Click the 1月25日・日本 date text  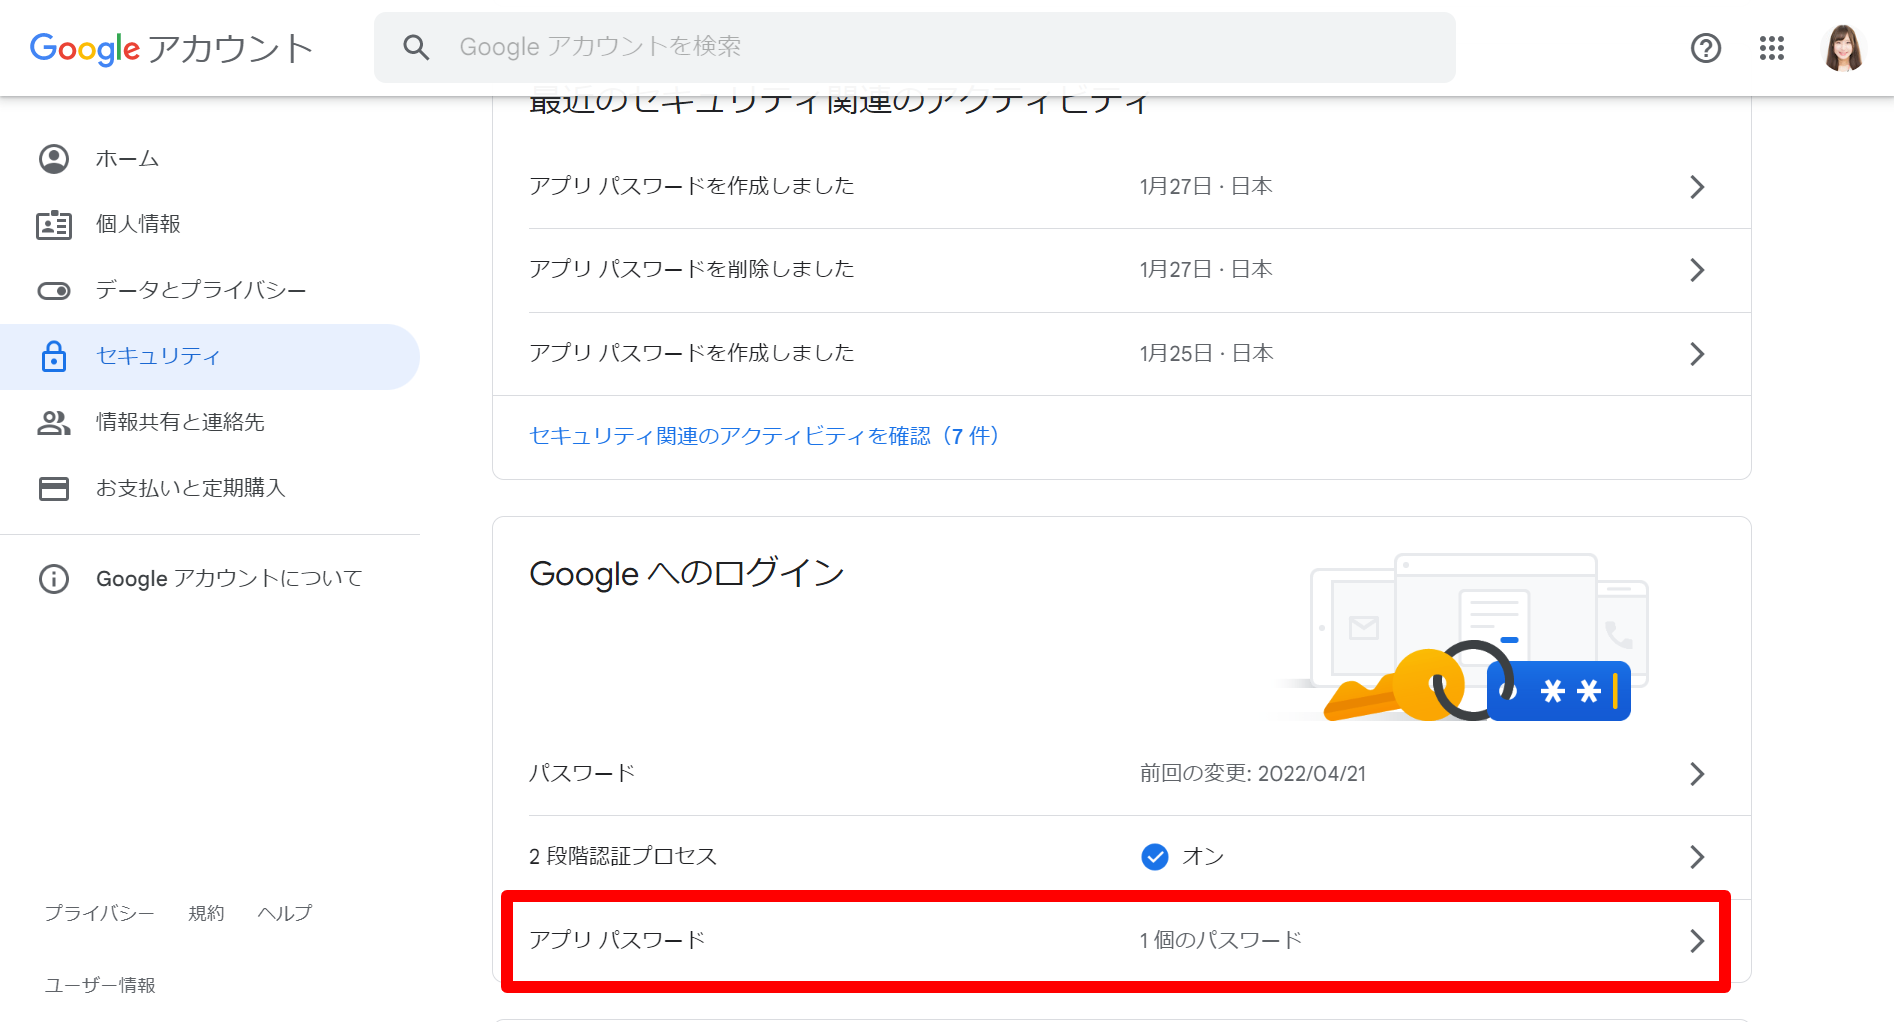pos(1207,353)
